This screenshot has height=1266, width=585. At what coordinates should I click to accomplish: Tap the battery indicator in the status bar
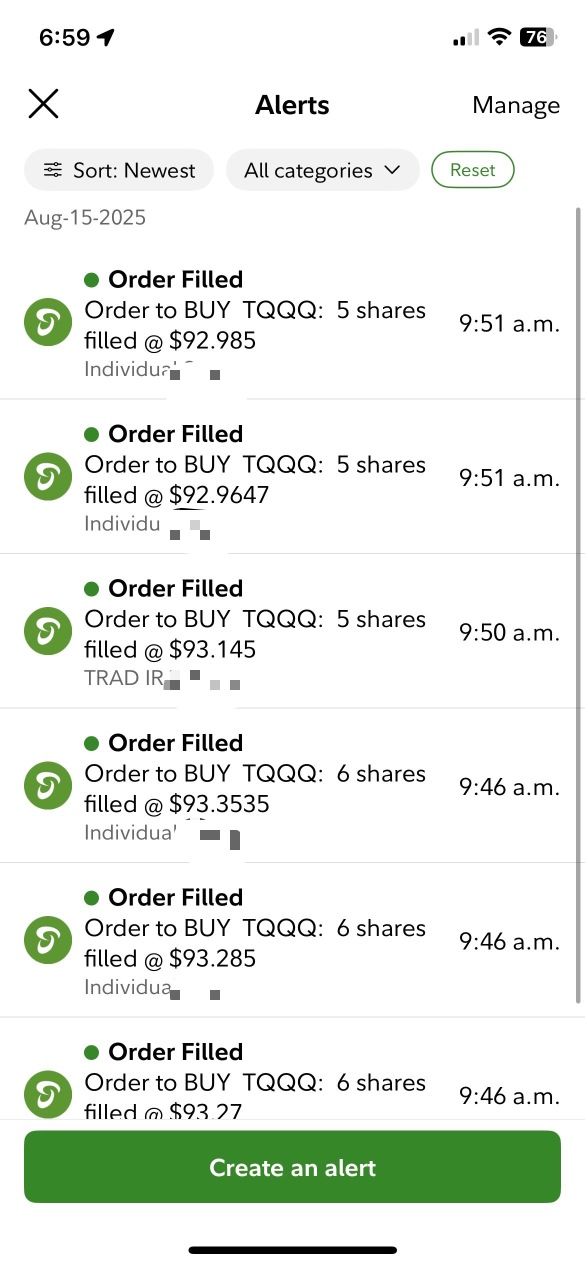click(x=536, y=37)
